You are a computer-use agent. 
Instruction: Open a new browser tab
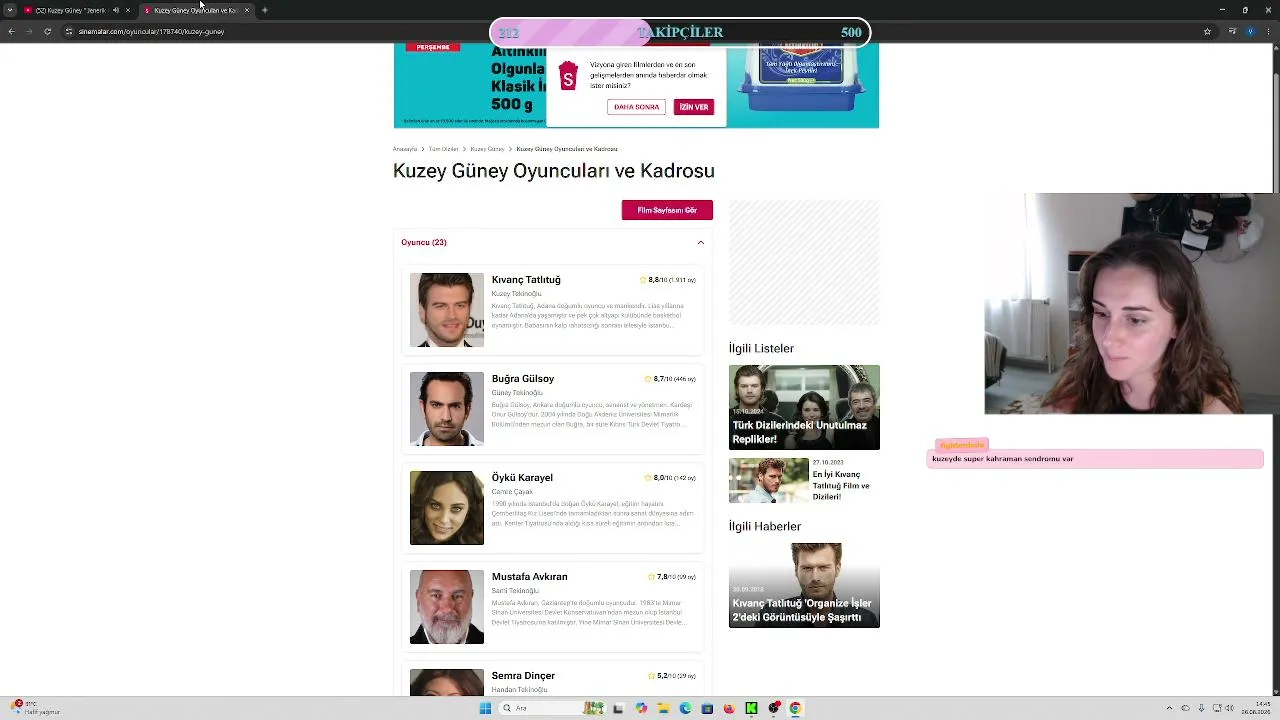[264, 10]
